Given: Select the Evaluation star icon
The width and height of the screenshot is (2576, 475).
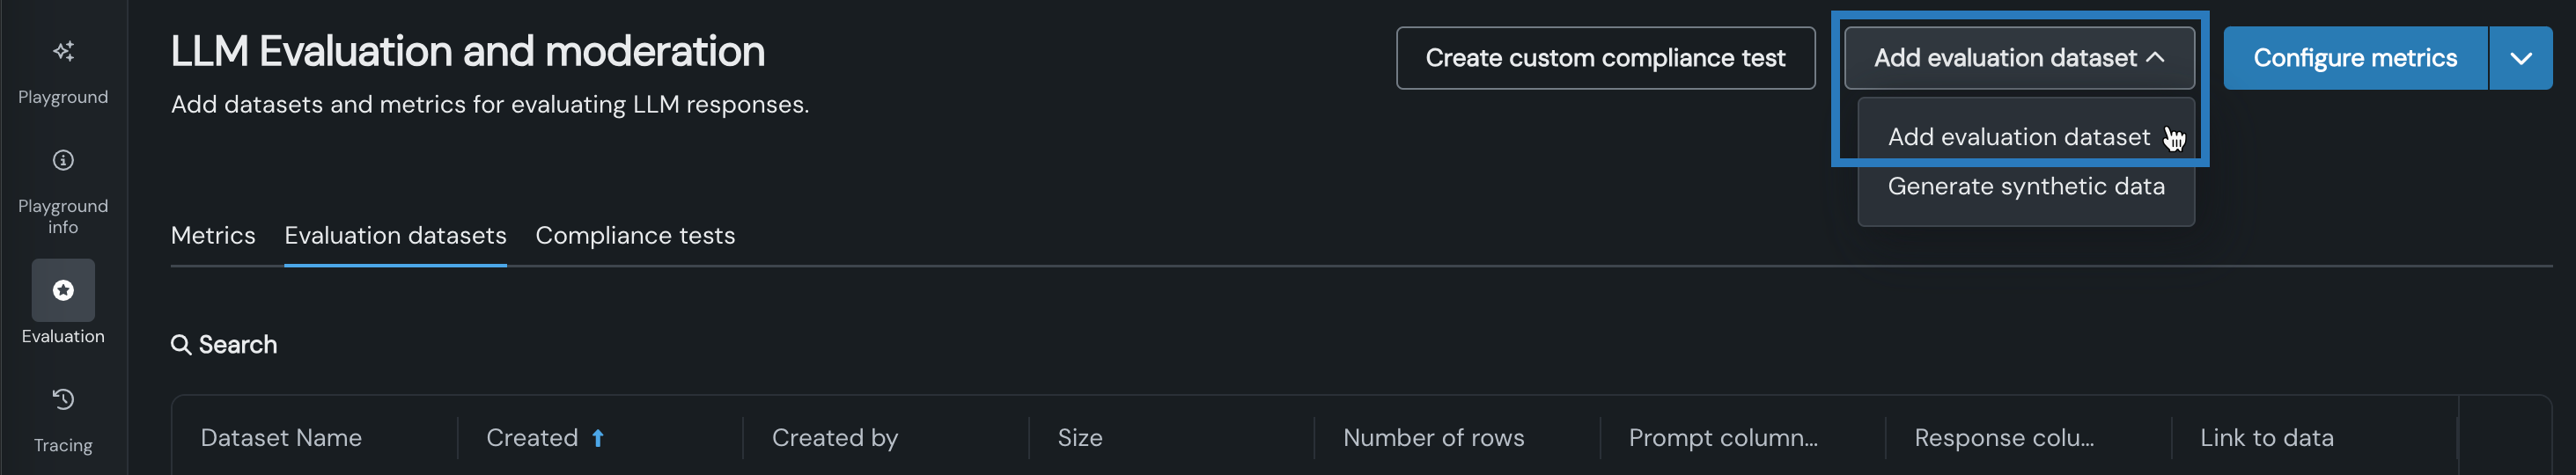Looking at the screenshot, I should [63, 290].
